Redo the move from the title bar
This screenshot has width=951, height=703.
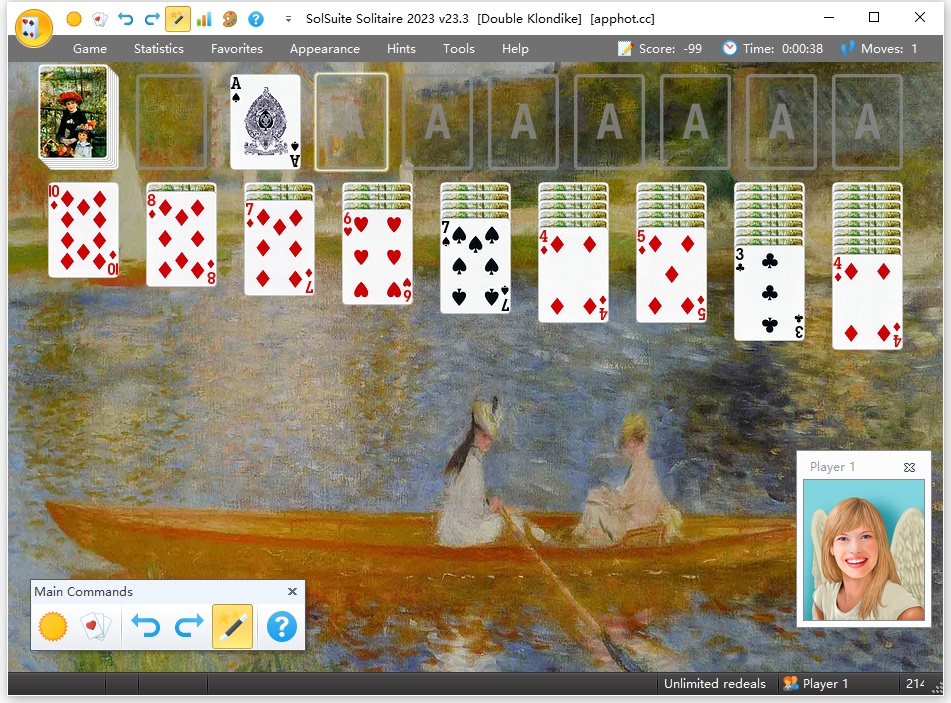pyautogui.click(x=152, y=19)
